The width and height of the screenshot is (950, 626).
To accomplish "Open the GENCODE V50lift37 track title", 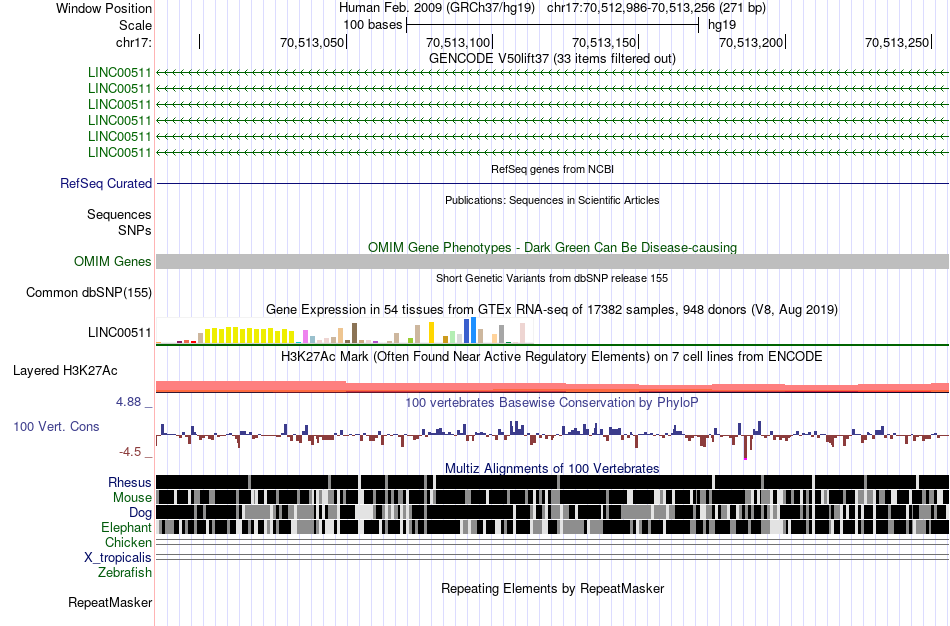I will (x=552, y=59).
